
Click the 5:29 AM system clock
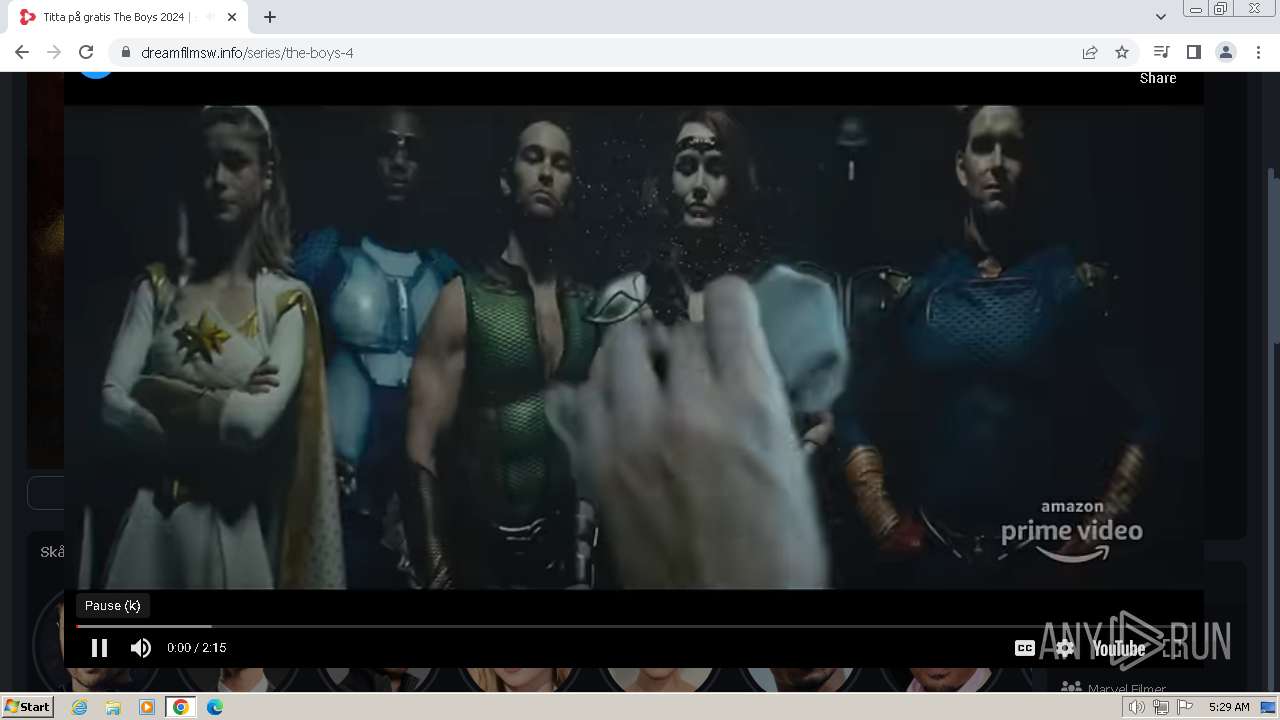click(x=1229, y=707)
